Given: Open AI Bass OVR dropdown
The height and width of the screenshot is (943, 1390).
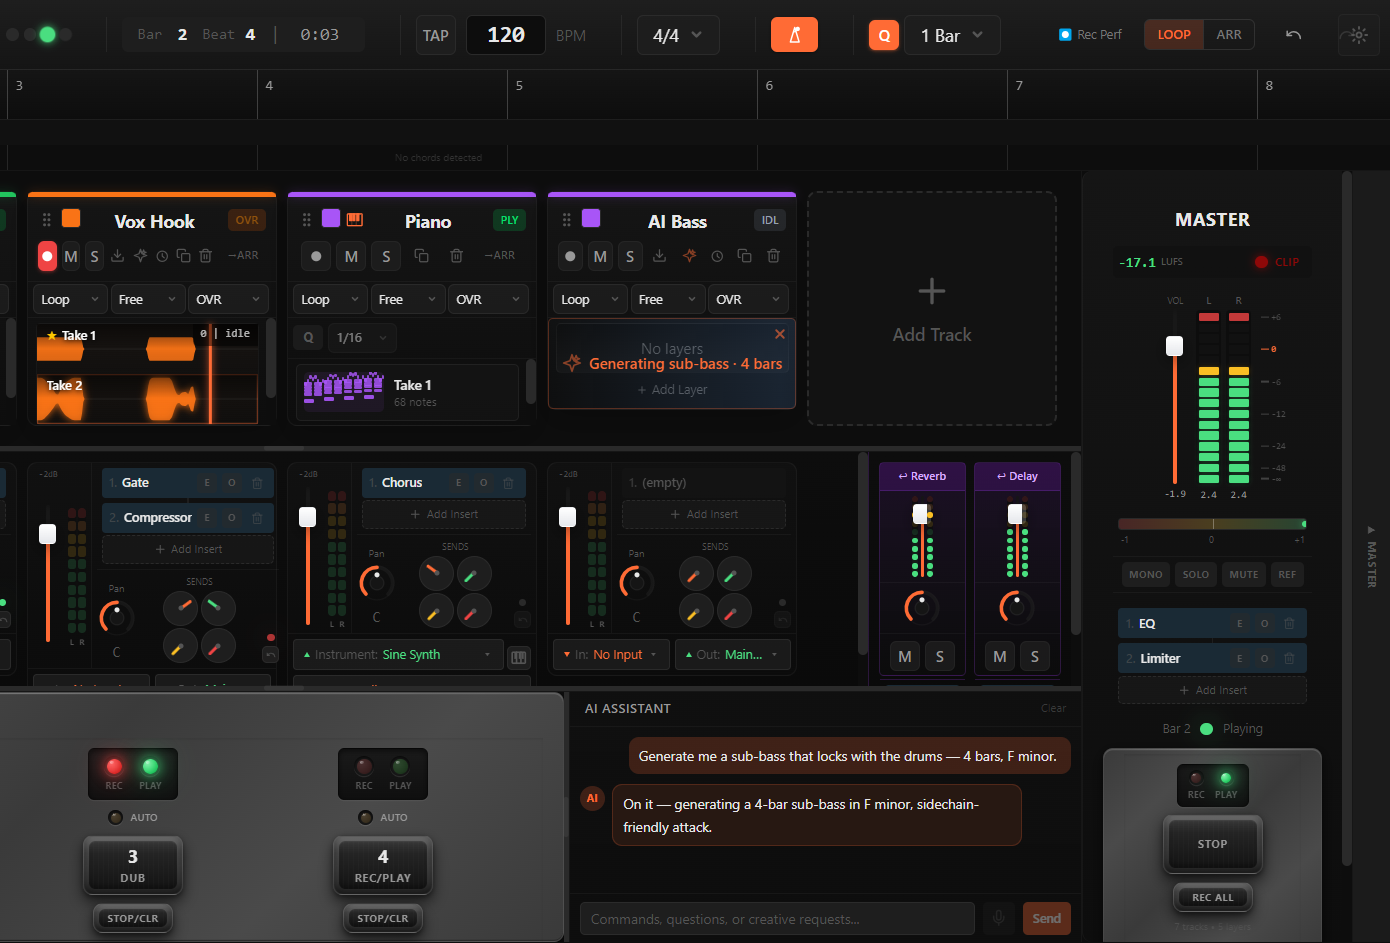Looking at the screenshot, I should pos(748,299).
